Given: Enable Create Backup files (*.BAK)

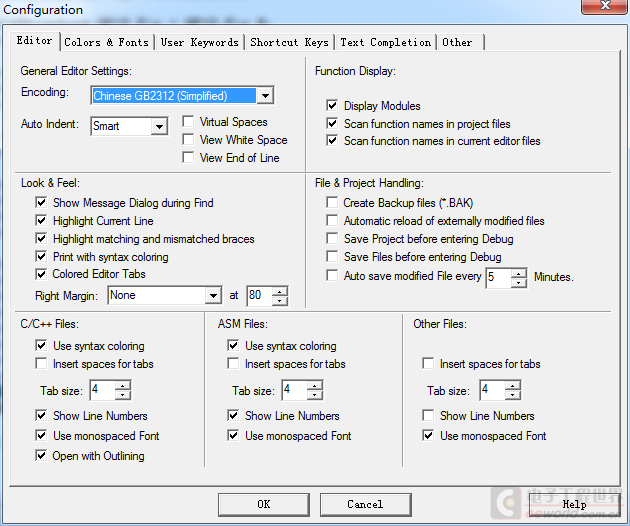Looking at the screenshot, I should pos(332,203).
